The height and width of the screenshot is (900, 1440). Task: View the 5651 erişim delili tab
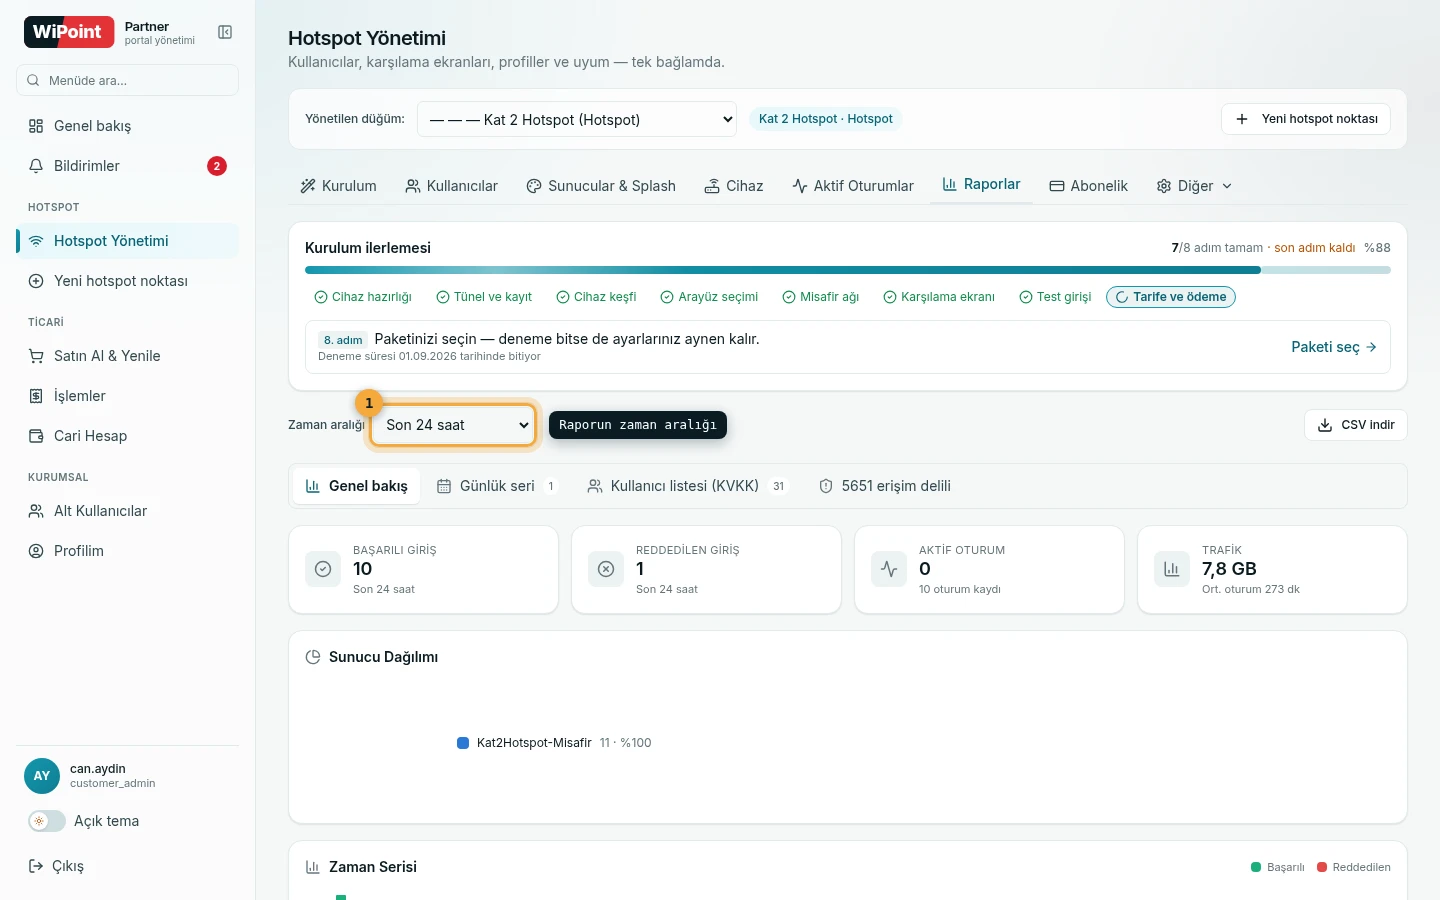pyautogui.click(x=885, y=486)
